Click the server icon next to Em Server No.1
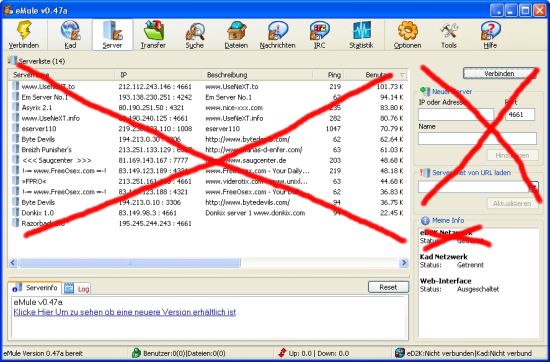 click(15, 97)
